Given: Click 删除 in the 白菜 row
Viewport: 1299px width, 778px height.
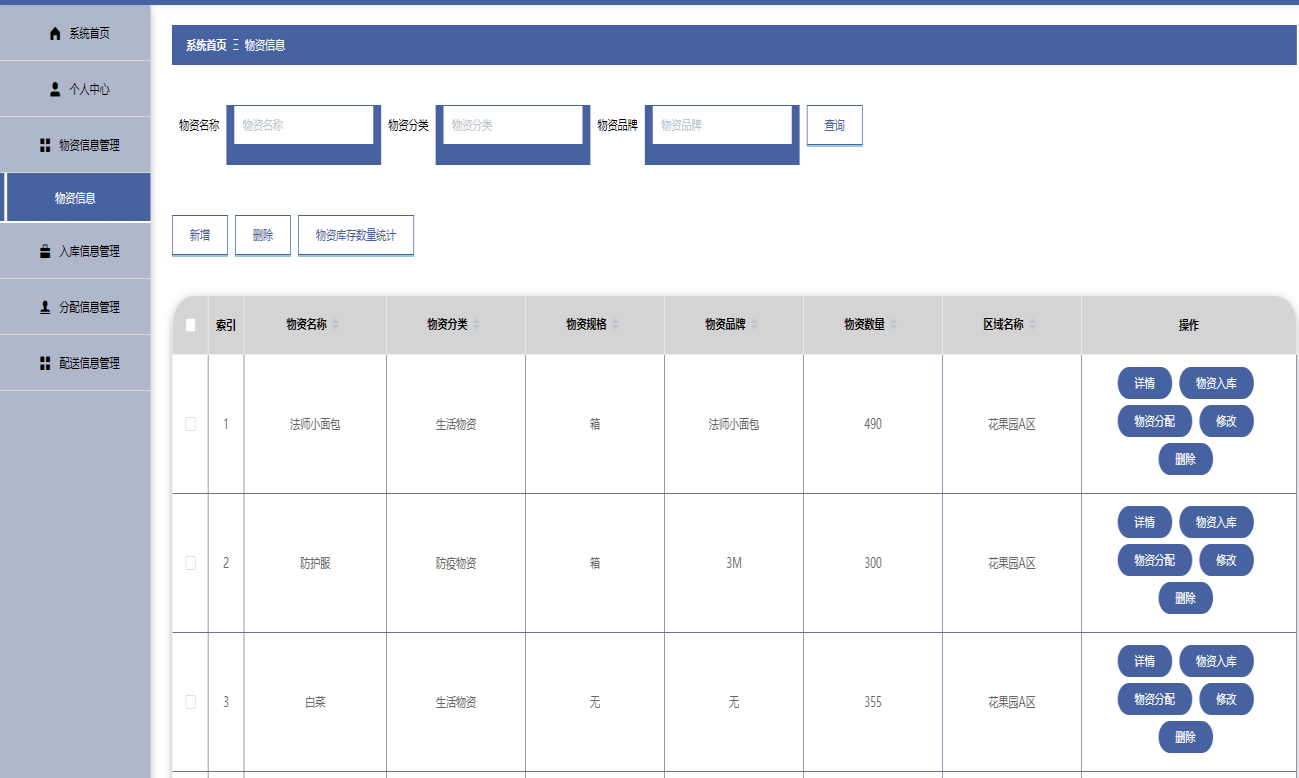Looking at the screenshot, I should (1185, 737).
